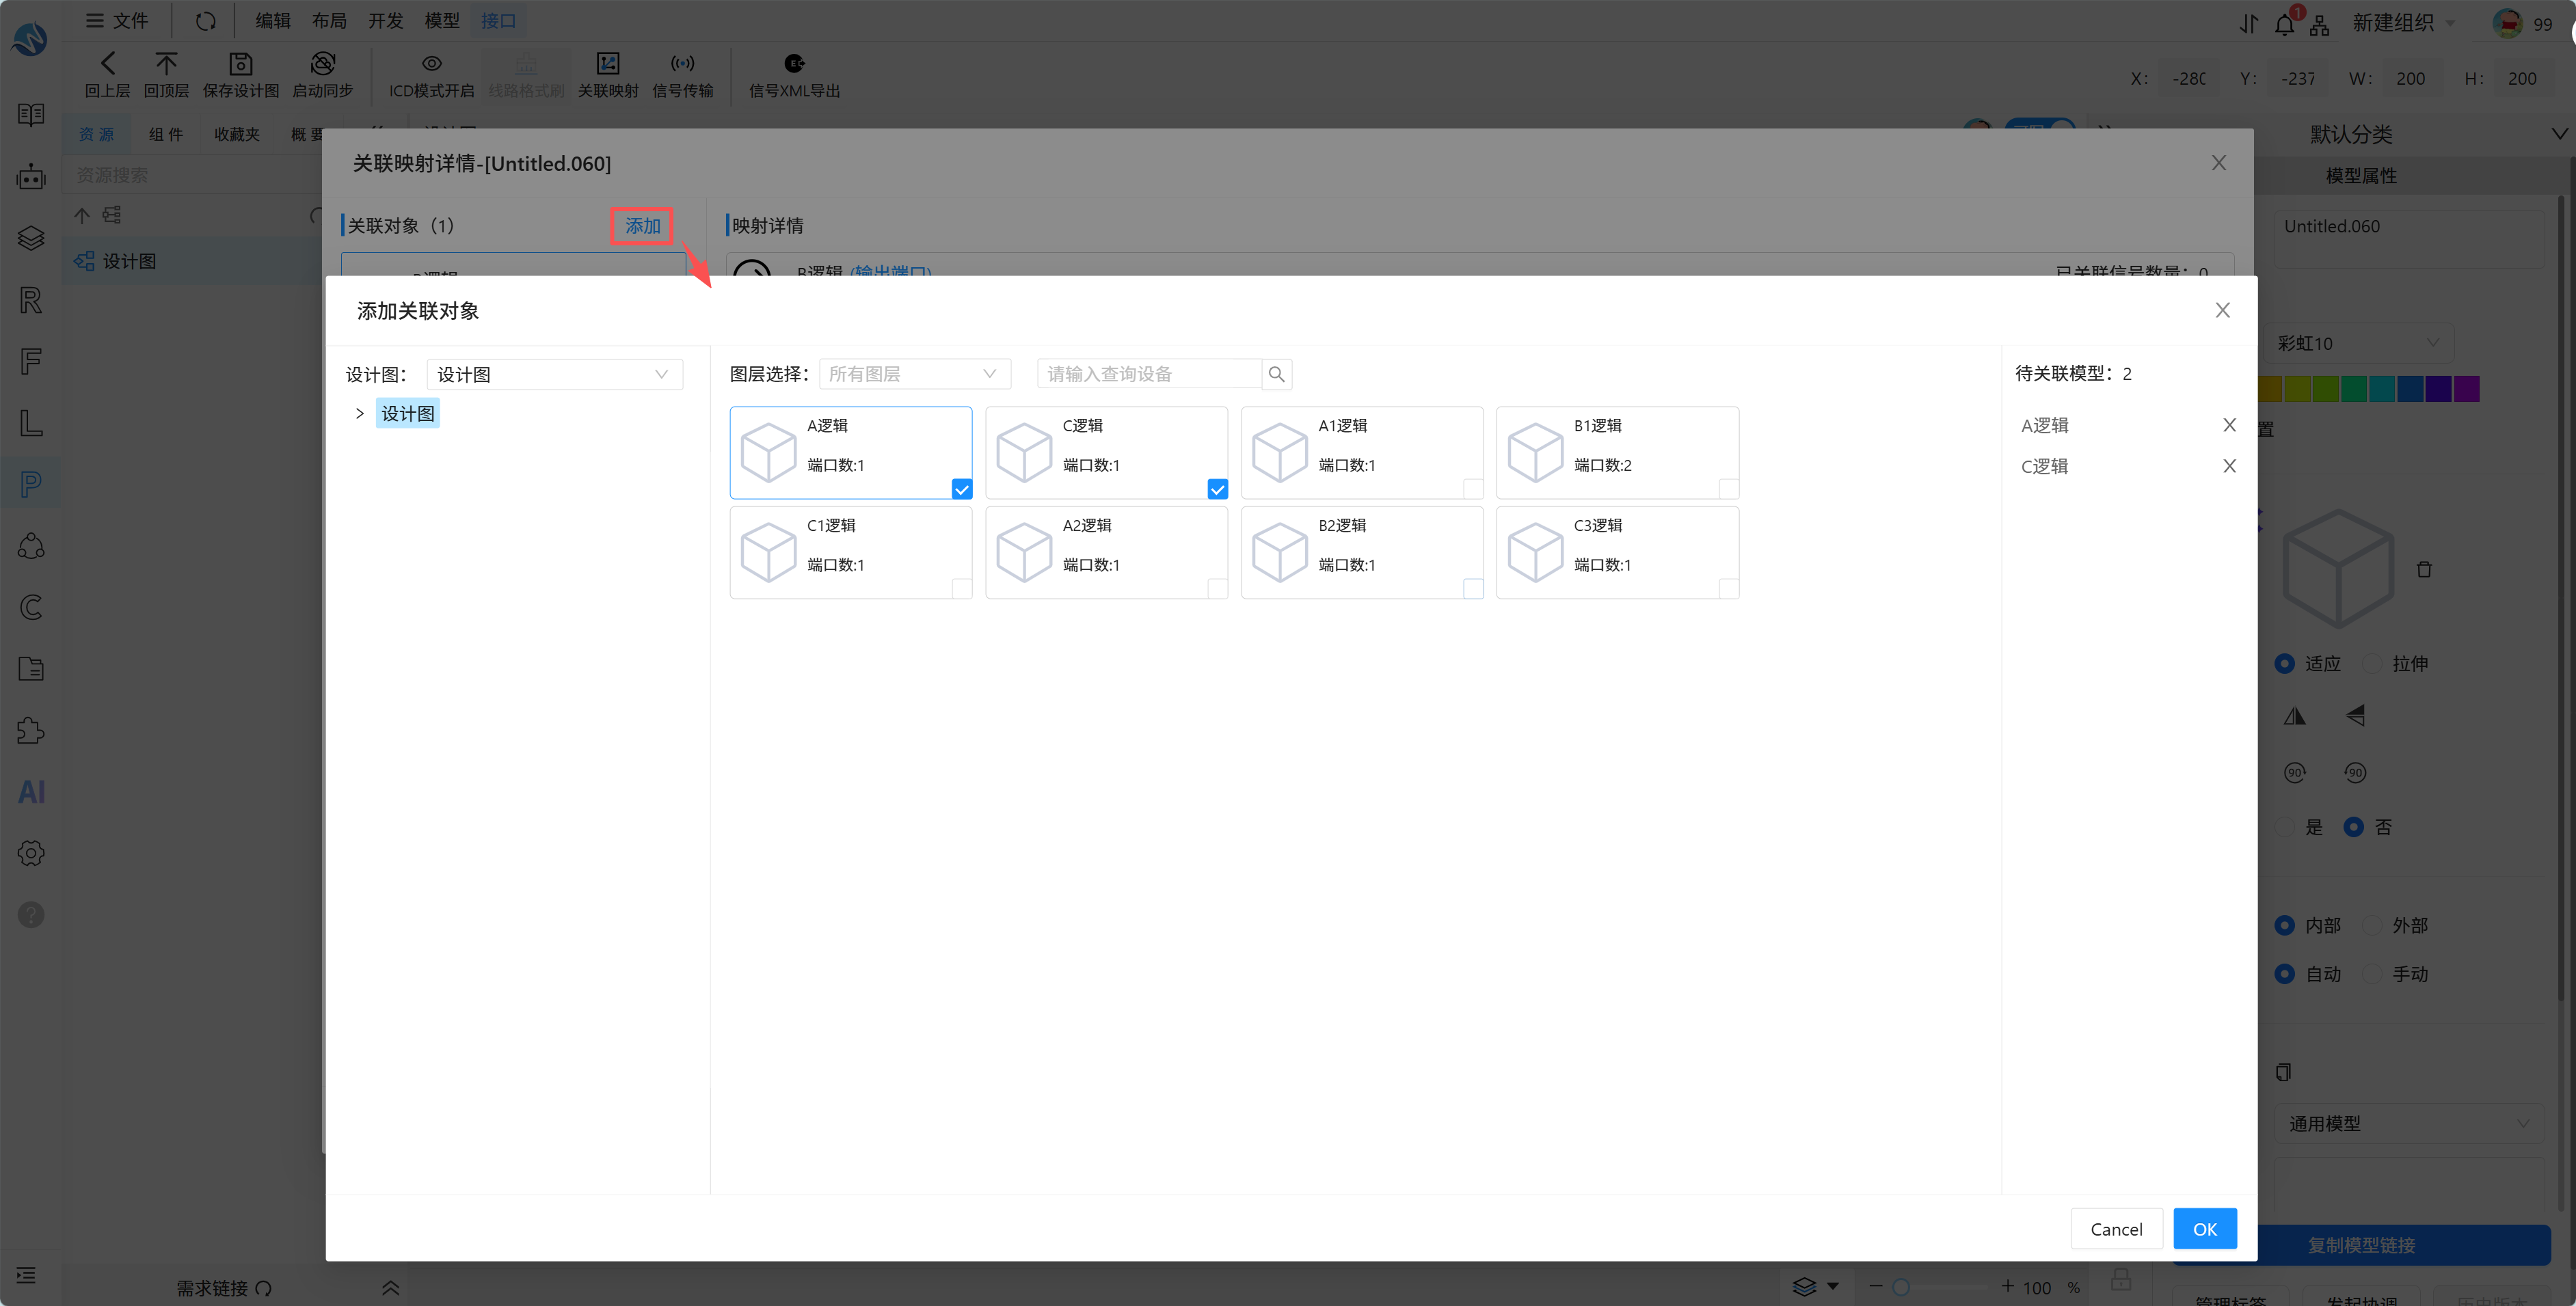Select the green color swatch
The width and height of the screenshot is (2576, 1306).
[x=2354, y=388]
